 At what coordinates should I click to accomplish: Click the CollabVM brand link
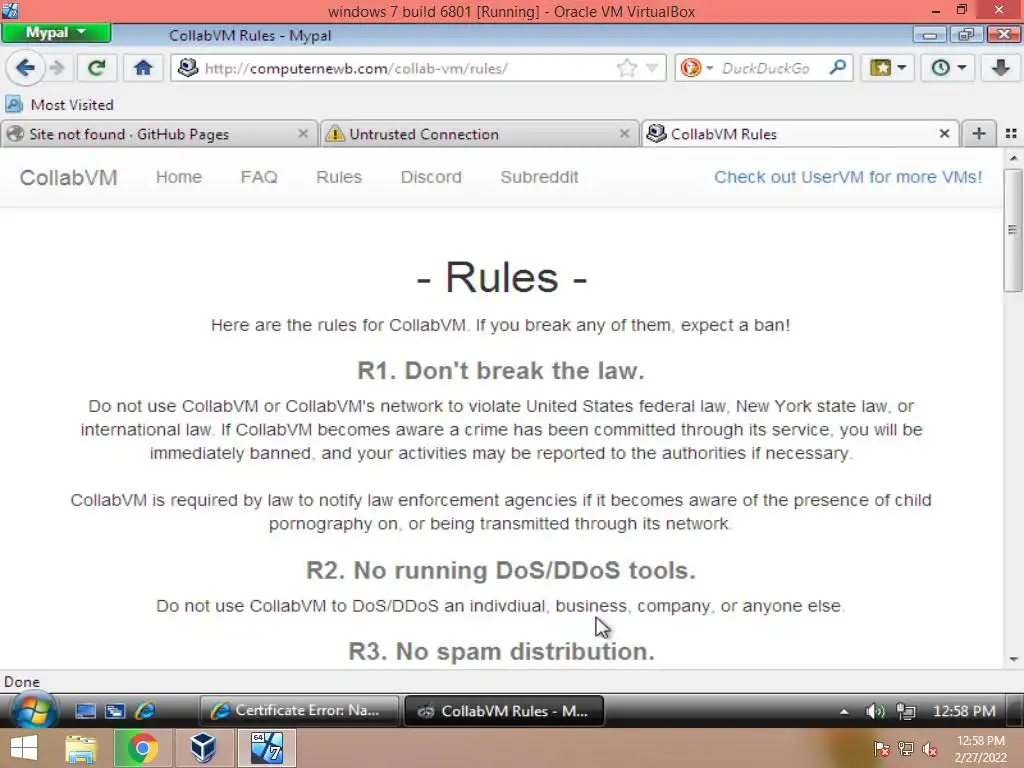(x=69, y=177)
